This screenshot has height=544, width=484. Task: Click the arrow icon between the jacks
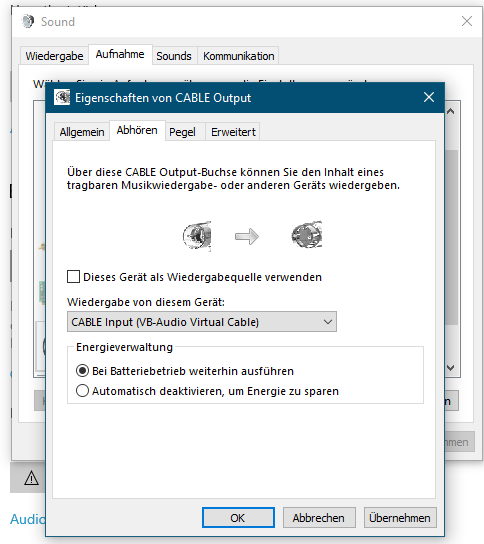pos(247,237)
